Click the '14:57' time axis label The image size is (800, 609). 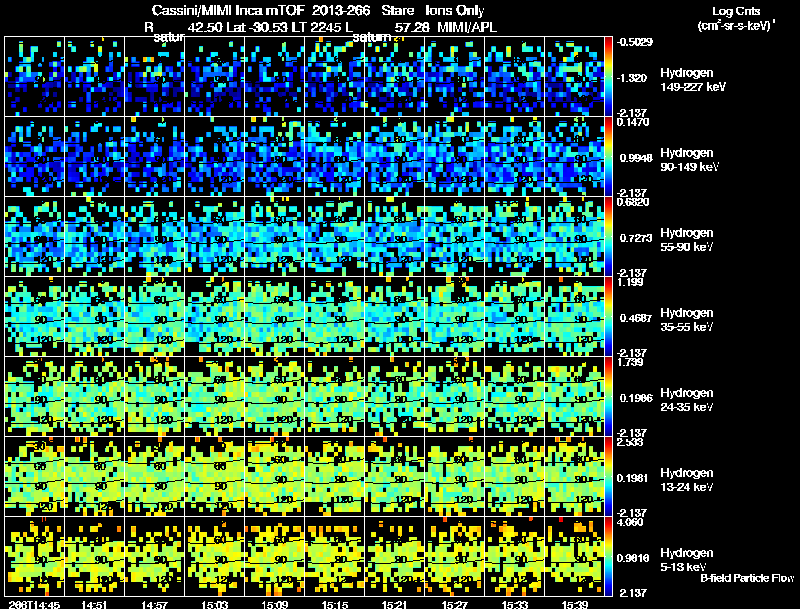tap(155, 605)
